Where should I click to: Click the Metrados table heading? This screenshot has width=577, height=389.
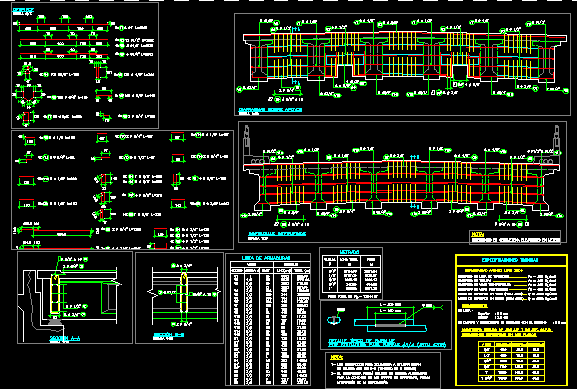tap(349, 252)
